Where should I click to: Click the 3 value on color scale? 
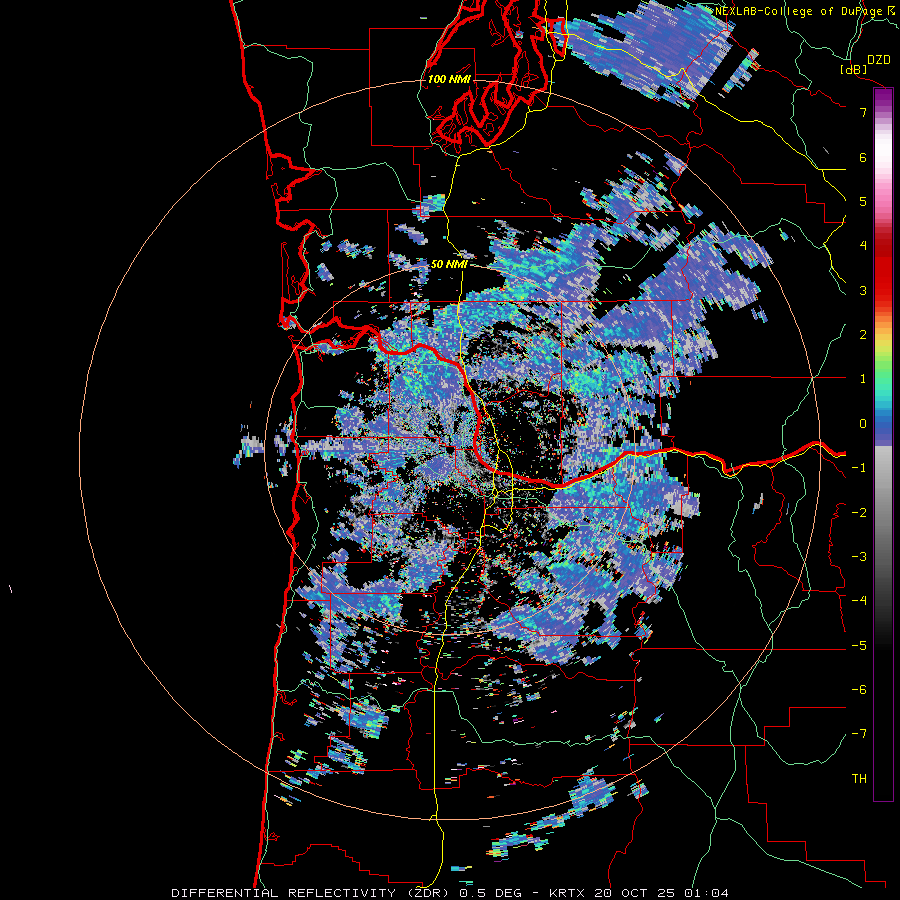coord(863,290)
